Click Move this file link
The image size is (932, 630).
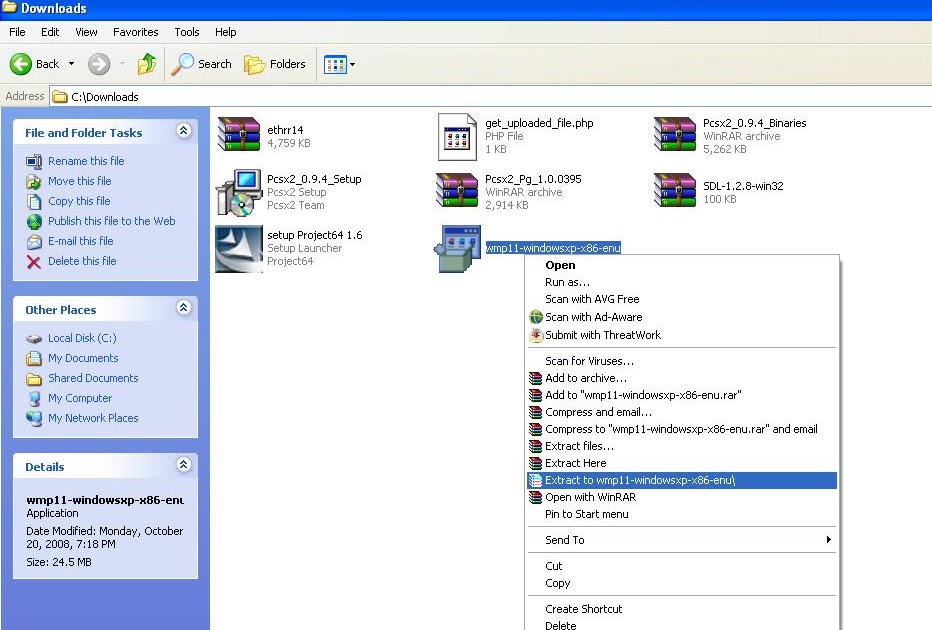(80, 181)
